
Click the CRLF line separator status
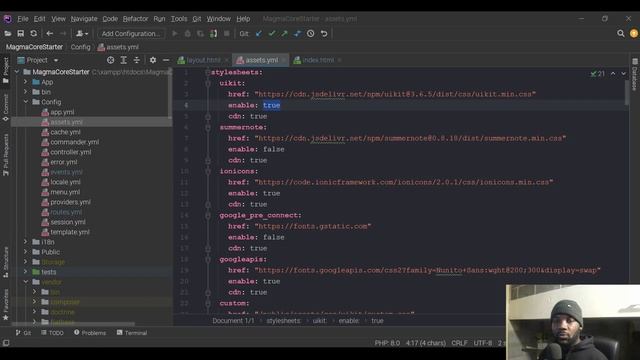point(459,343)
